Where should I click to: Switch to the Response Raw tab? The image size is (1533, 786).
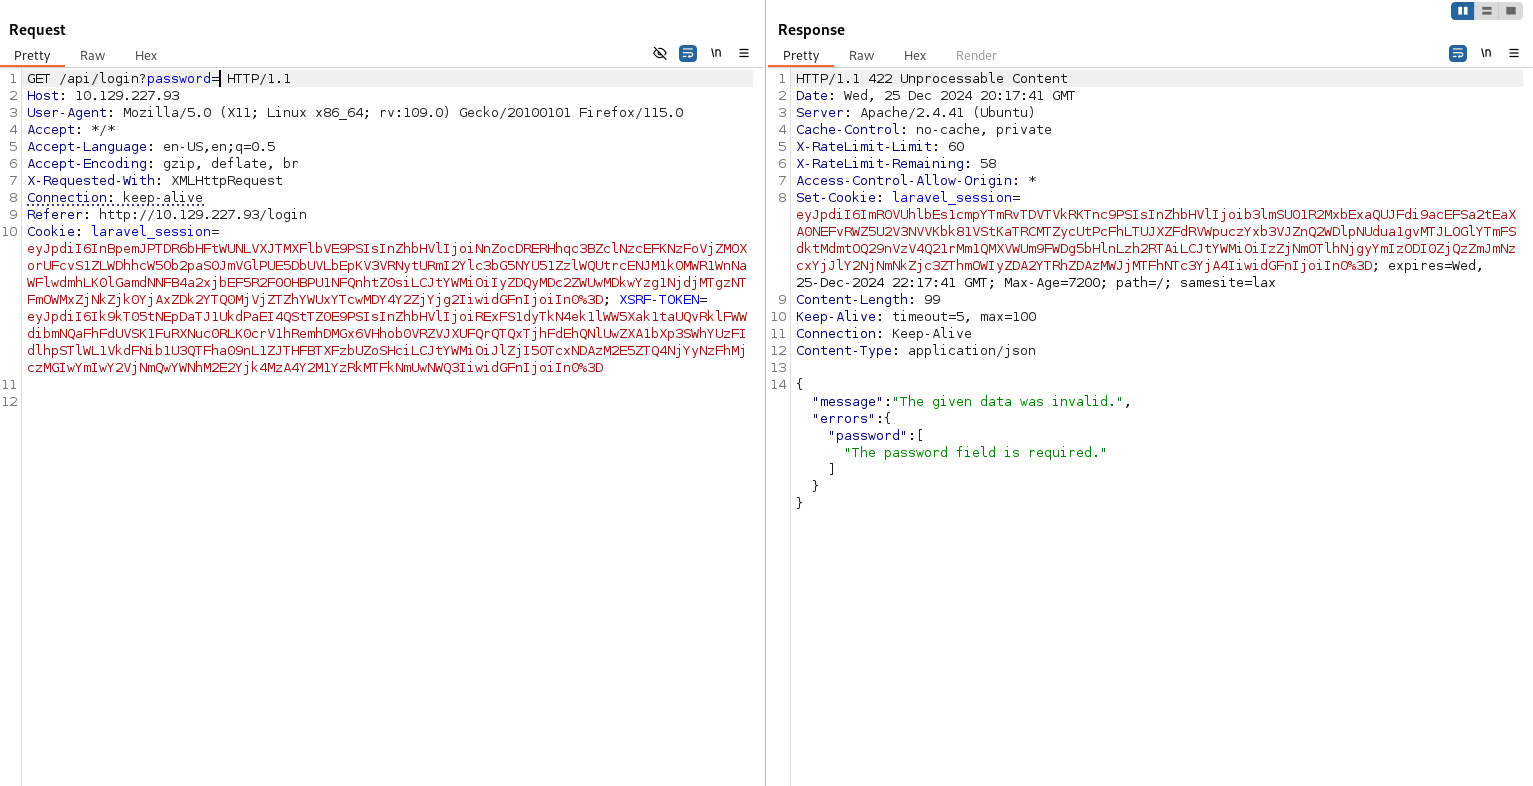click(x=862, y=56)
